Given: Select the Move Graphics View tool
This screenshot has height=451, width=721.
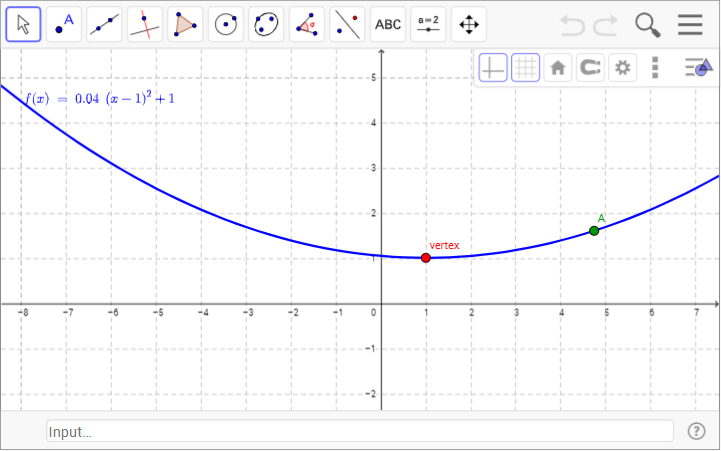Looking at the screenshot, I should (x=469, y=24).
